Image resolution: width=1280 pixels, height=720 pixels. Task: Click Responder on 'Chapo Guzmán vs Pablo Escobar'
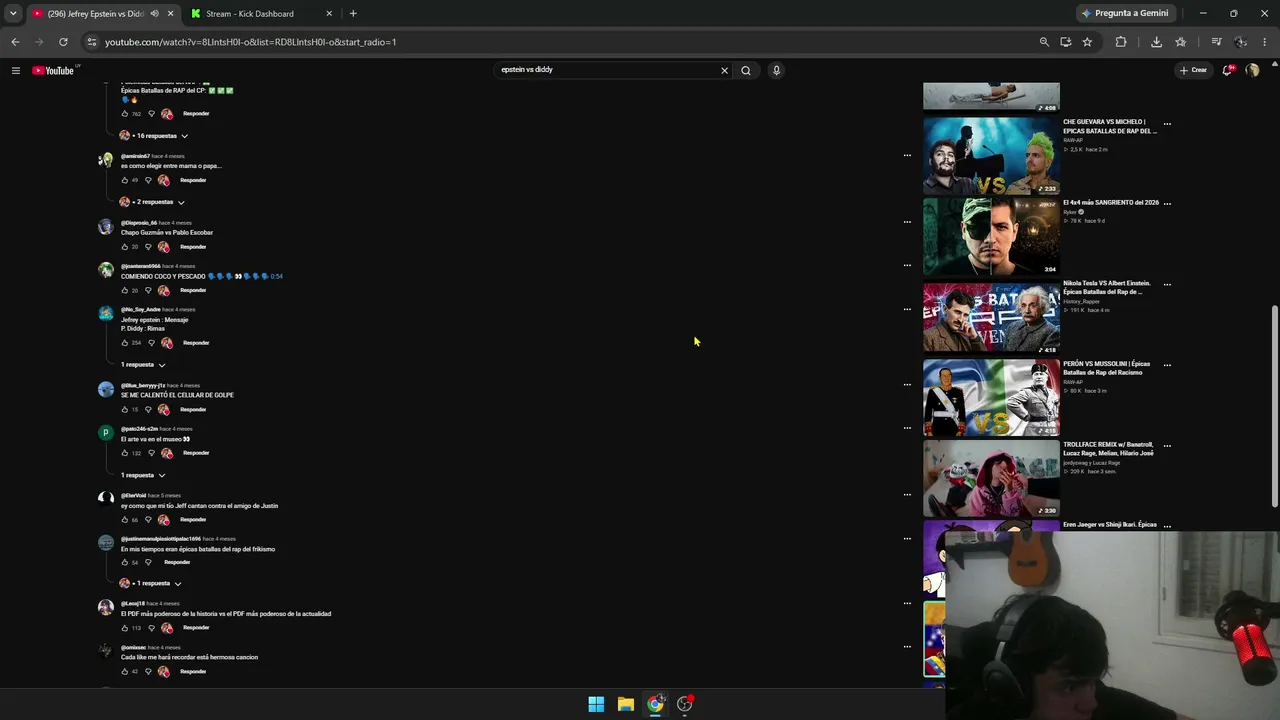coord(193,247)
